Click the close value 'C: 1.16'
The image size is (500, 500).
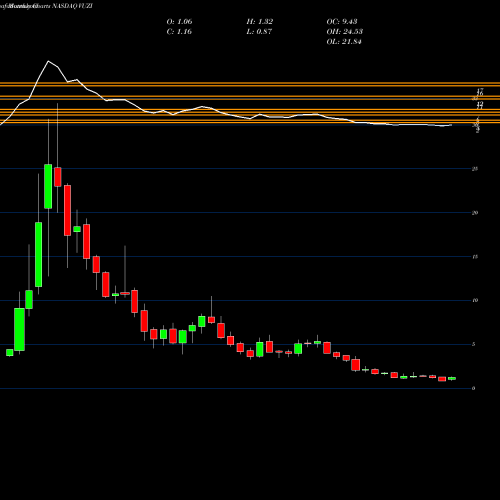click(179, 31)
